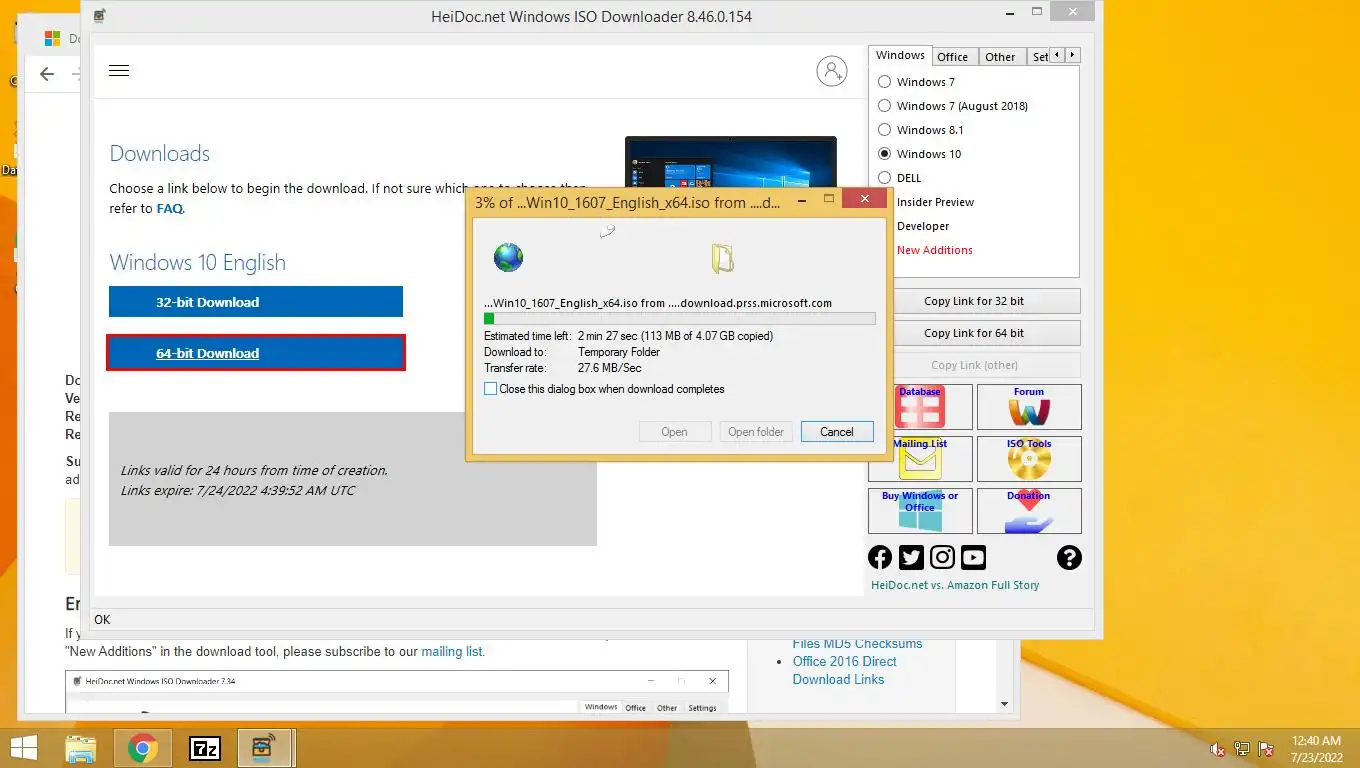Open the Database icon tile
Image resolution: width=1360 pixels, height=768 pixels.
click(x=920, y=407)
